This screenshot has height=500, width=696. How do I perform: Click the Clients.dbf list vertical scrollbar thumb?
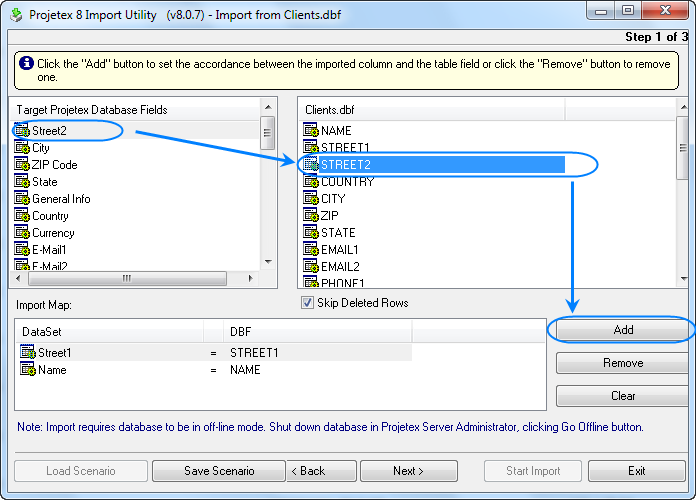click(683, 148)
